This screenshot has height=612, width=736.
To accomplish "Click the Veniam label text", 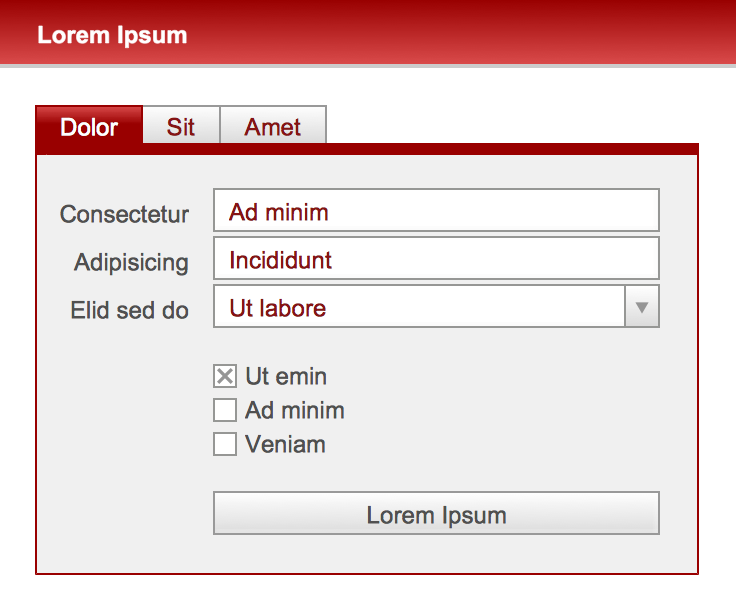I will (285, 444).
